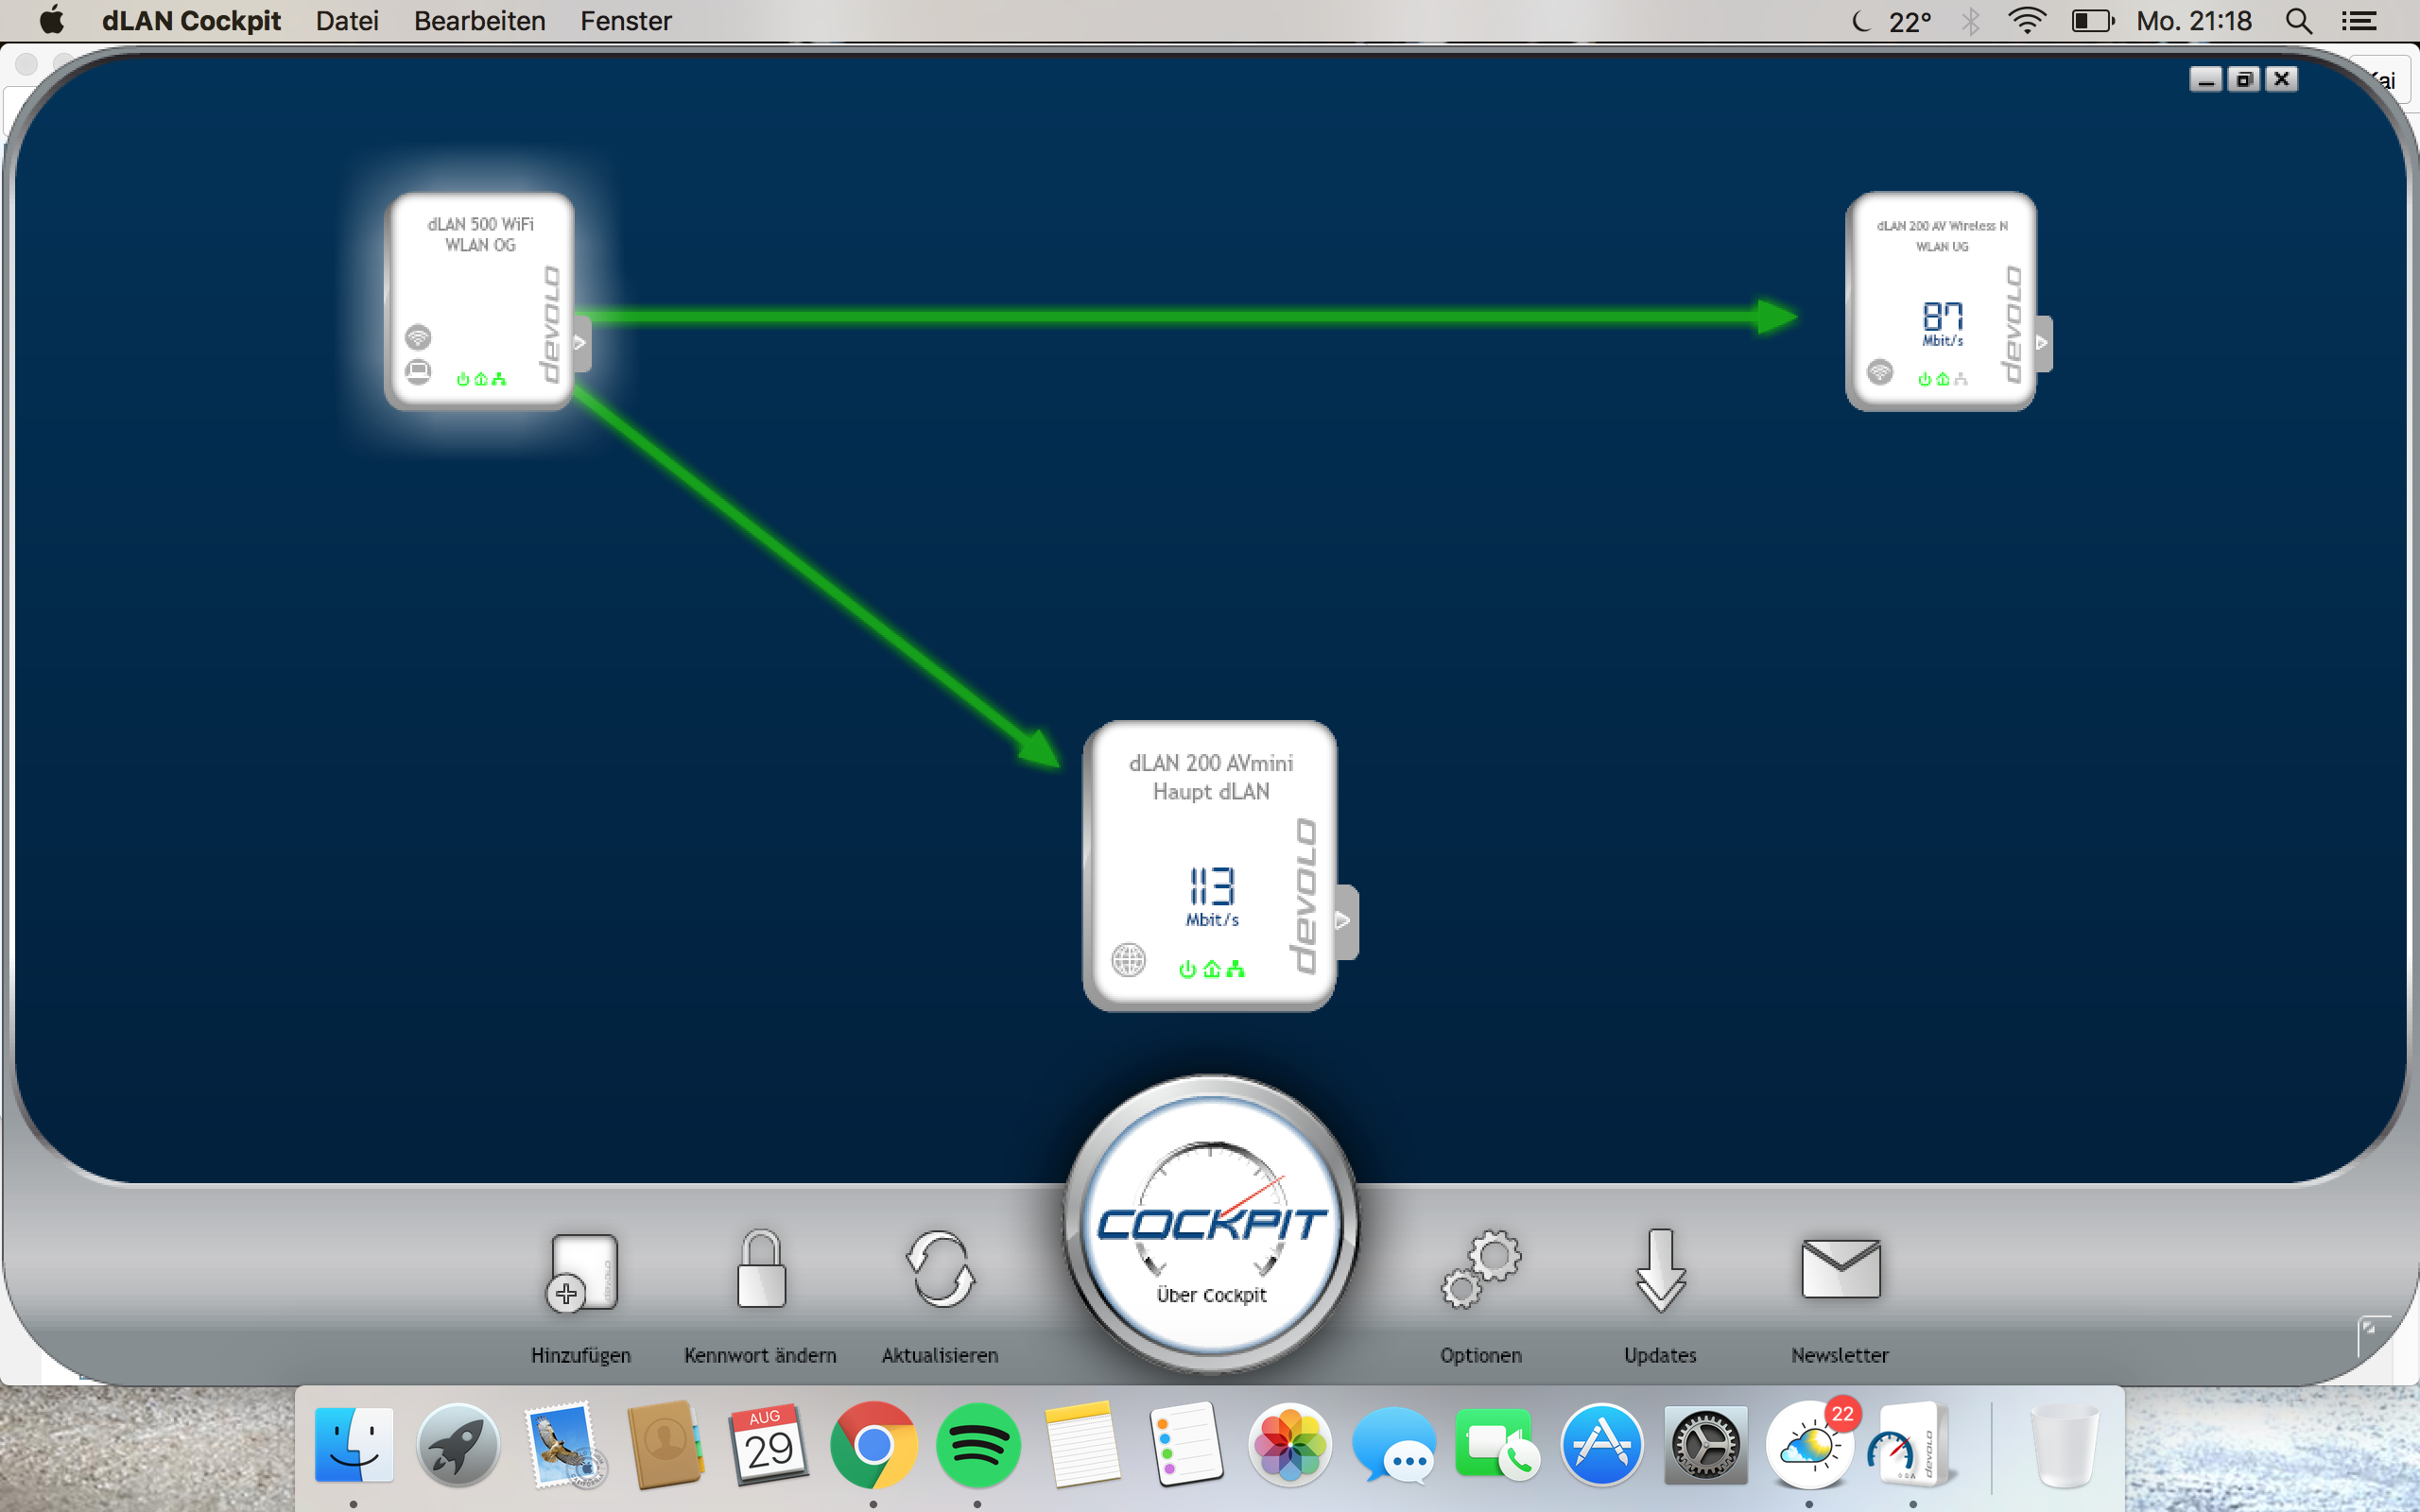Click globe icon on dLAN 200 AVmini adapter
2420x1512 pixels.
pos(1128,960)
